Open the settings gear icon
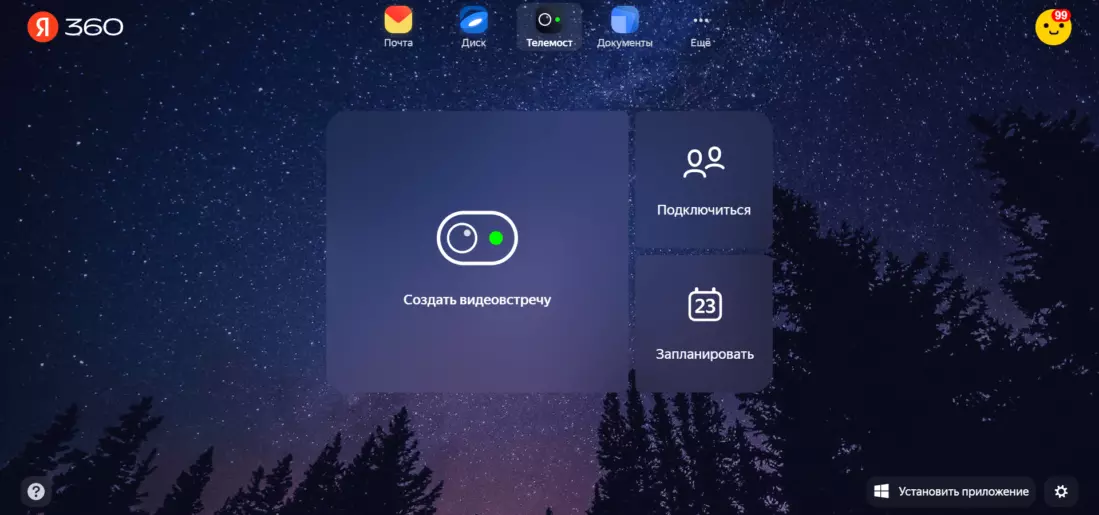The height and width of the screenshot is (515, 1099). [1061, 491]
